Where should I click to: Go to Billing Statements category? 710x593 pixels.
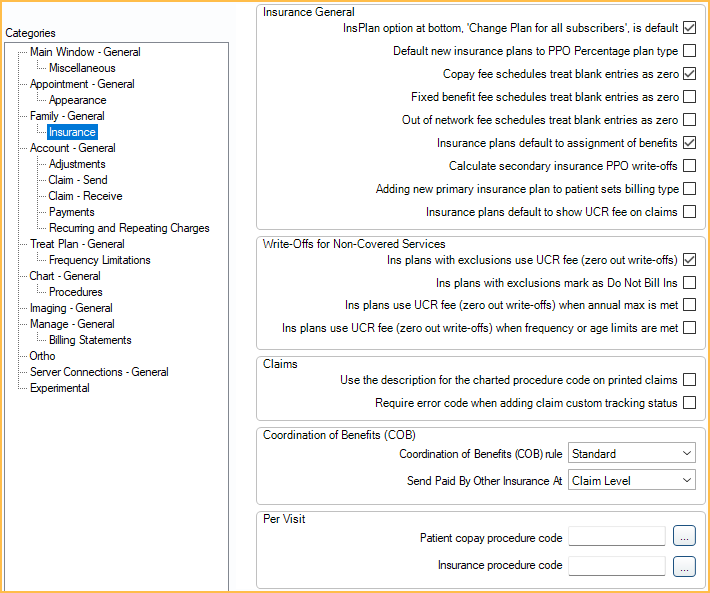pos(90,340)
